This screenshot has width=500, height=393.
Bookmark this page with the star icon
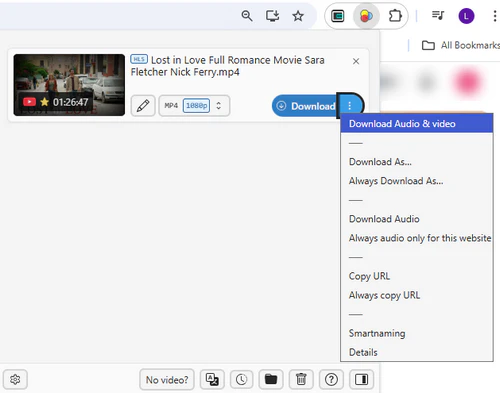click(x=298, y=16)
